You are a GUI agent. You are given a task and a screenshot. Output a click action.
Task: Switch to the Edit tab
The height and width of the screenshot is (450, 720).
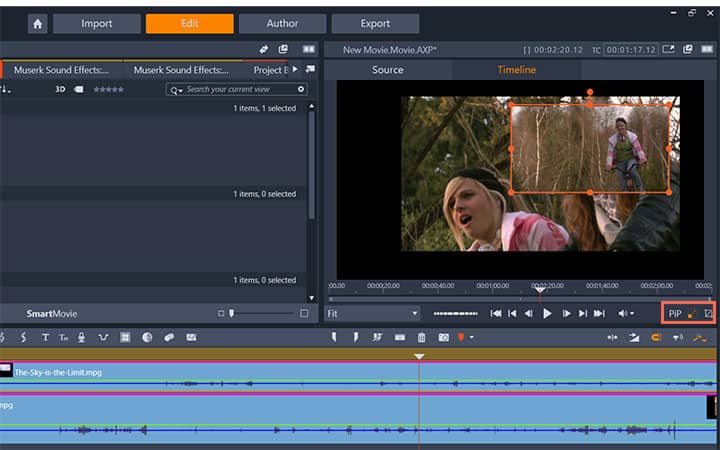190,24
